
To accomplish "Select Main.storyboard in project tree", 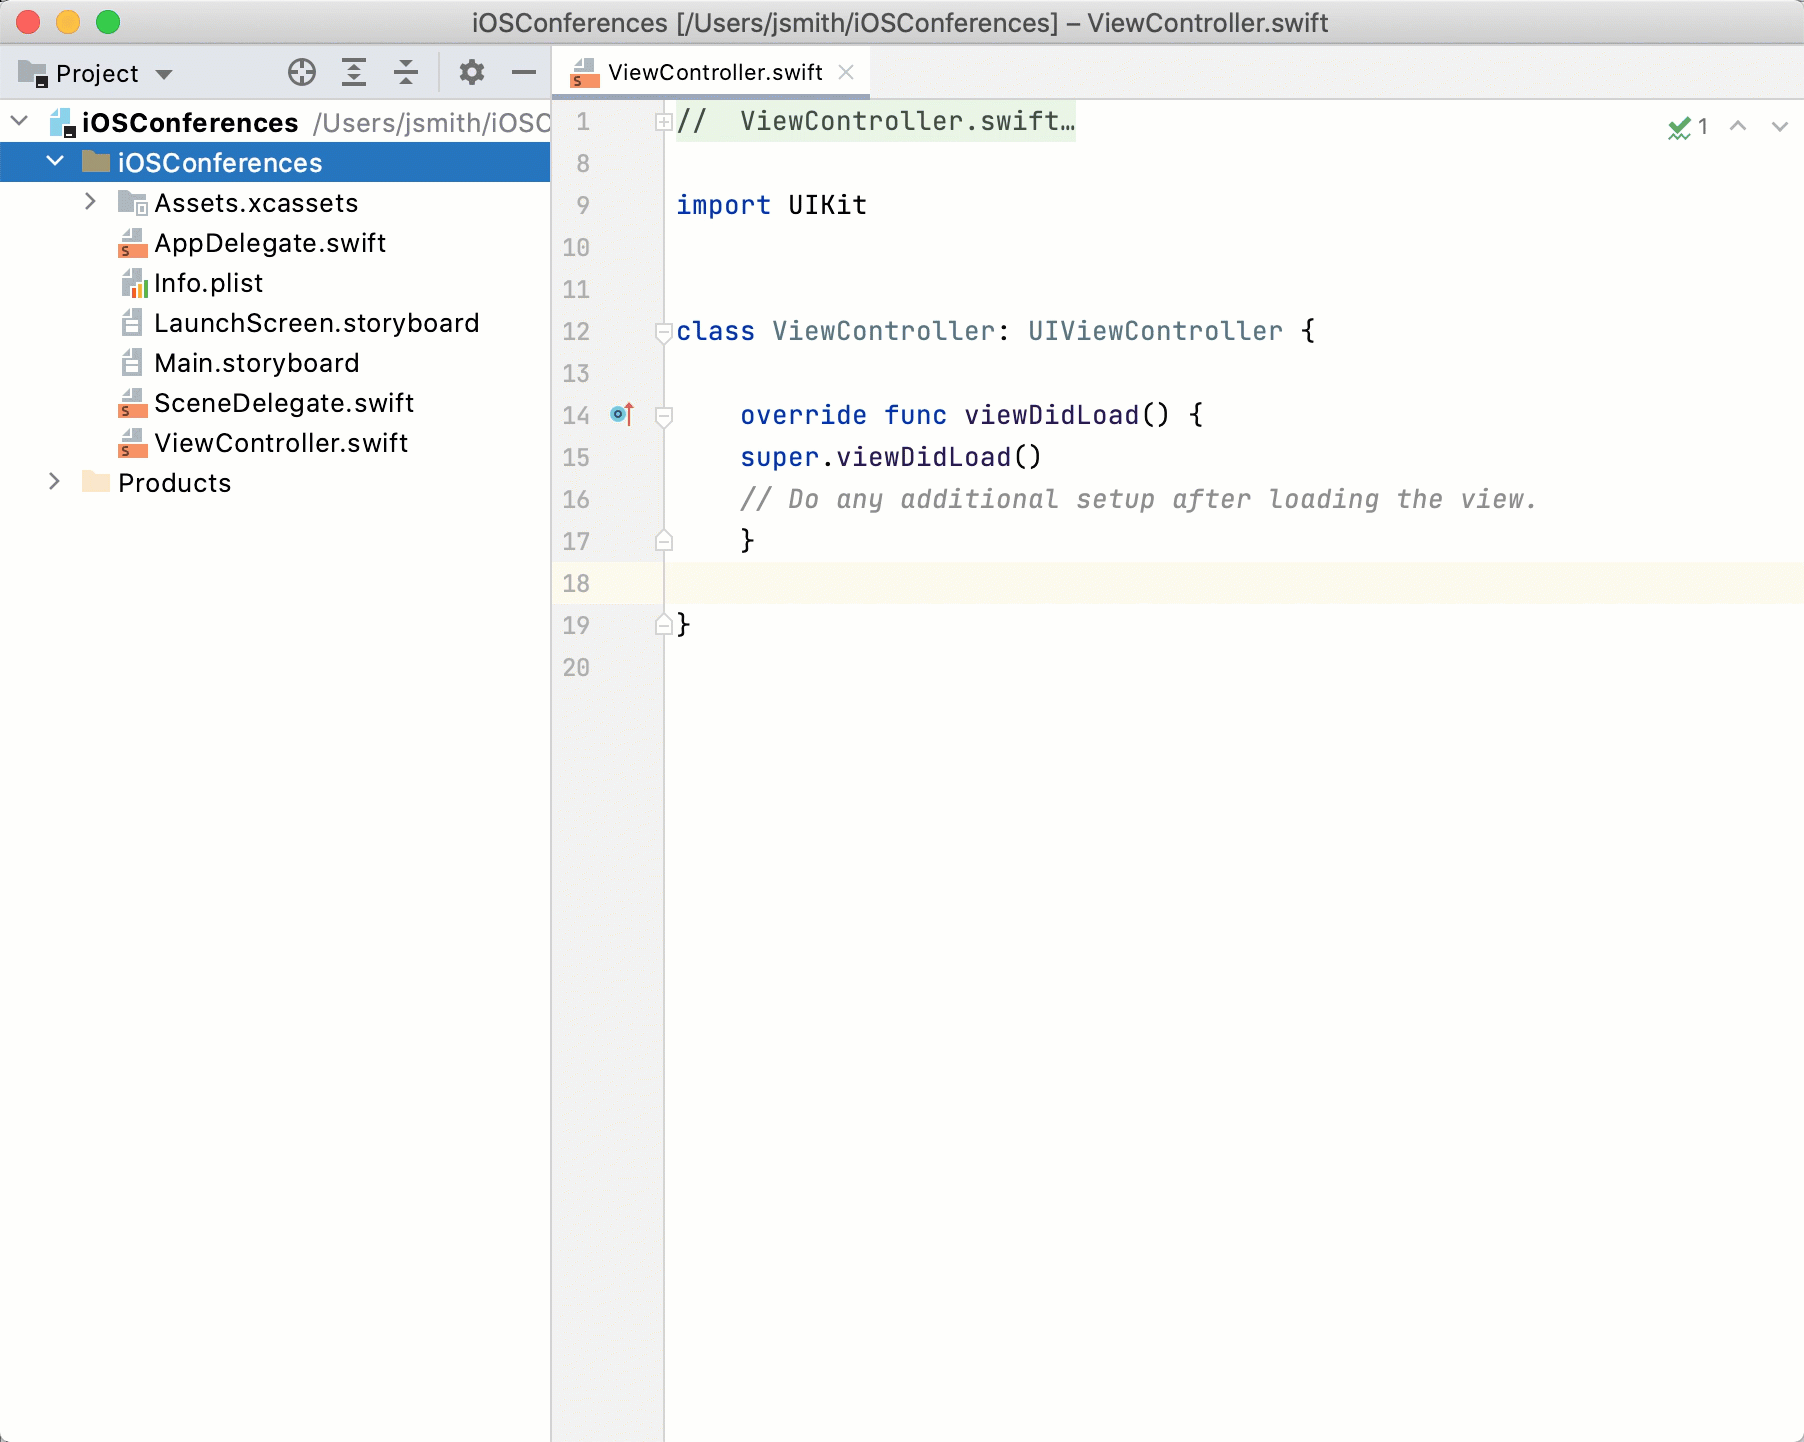I will 256,363.
